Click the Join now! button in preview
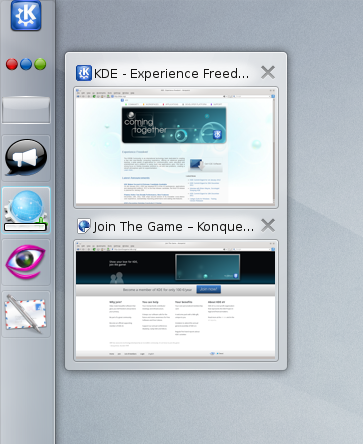This screenshot has width=363, height=444. point(208,289)
